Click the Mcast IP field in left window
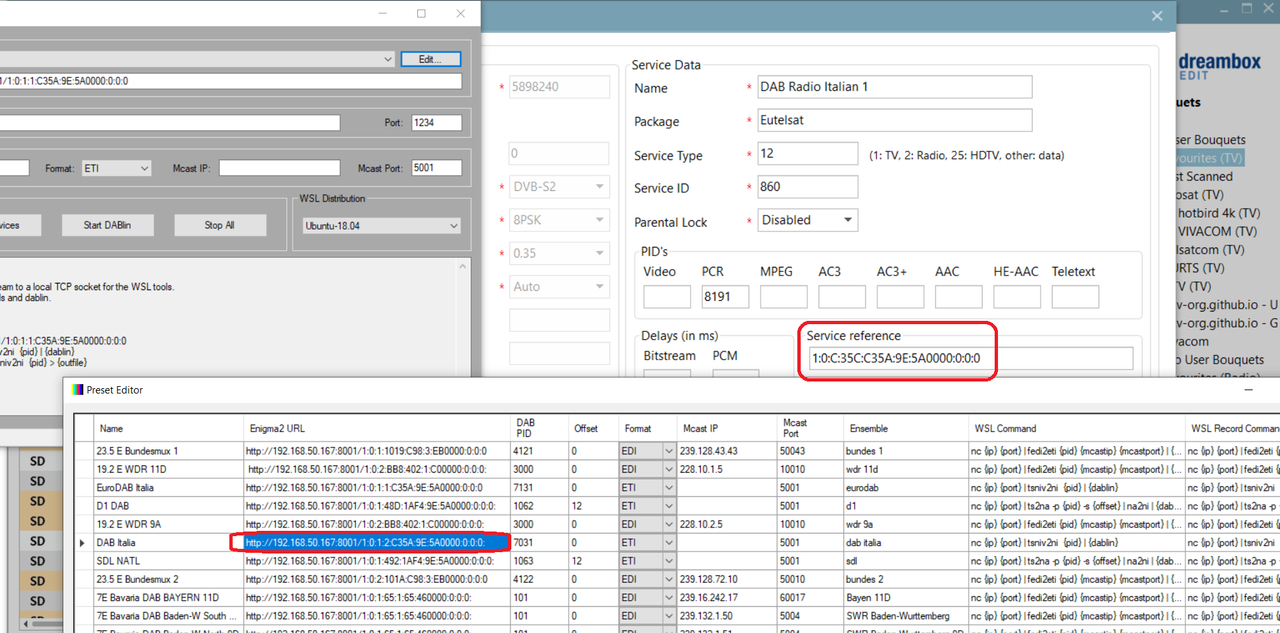The width and height of the screenshot is (1280, 633). (279, 168)
